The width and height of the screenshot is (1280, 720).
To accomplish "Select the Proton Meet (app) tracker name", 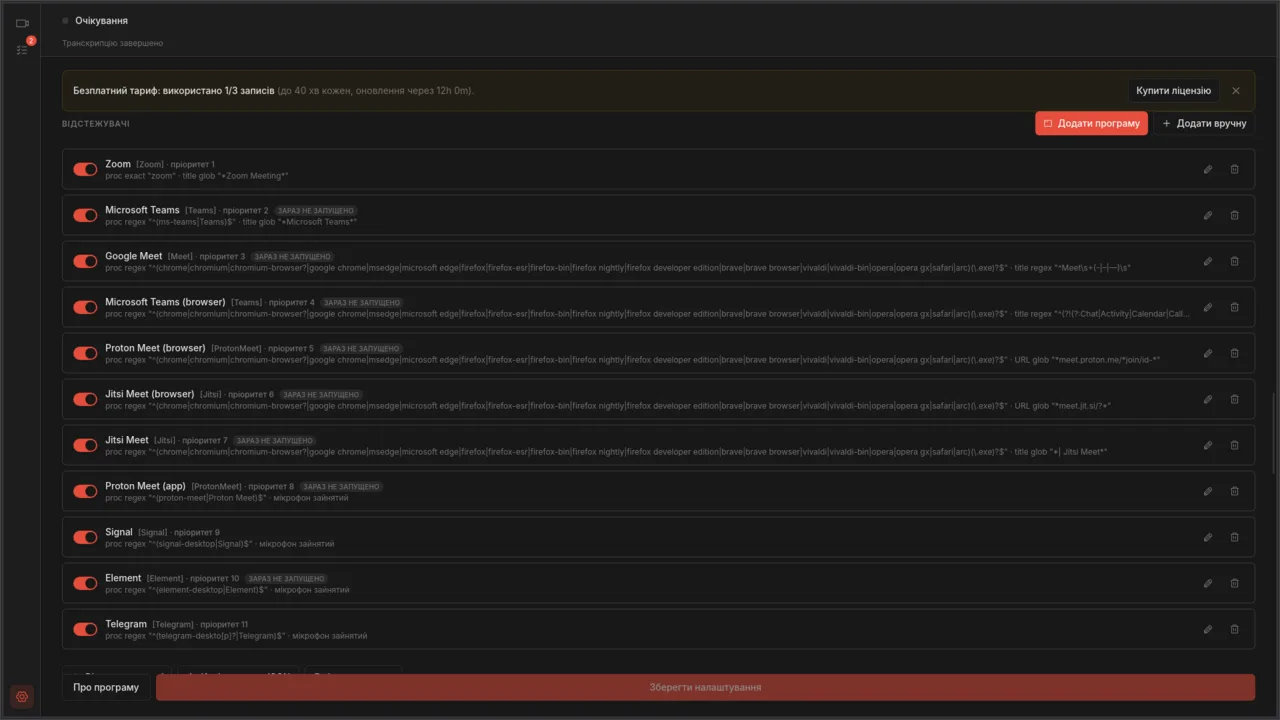I will pos(146,486).
